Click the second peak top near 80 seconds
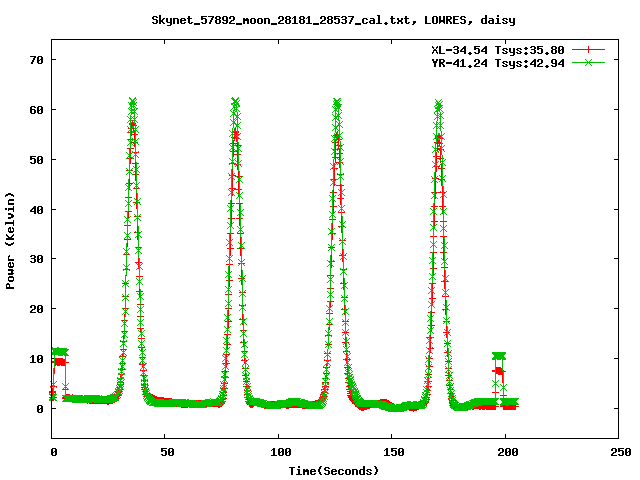640x480 pixels. 235,102
